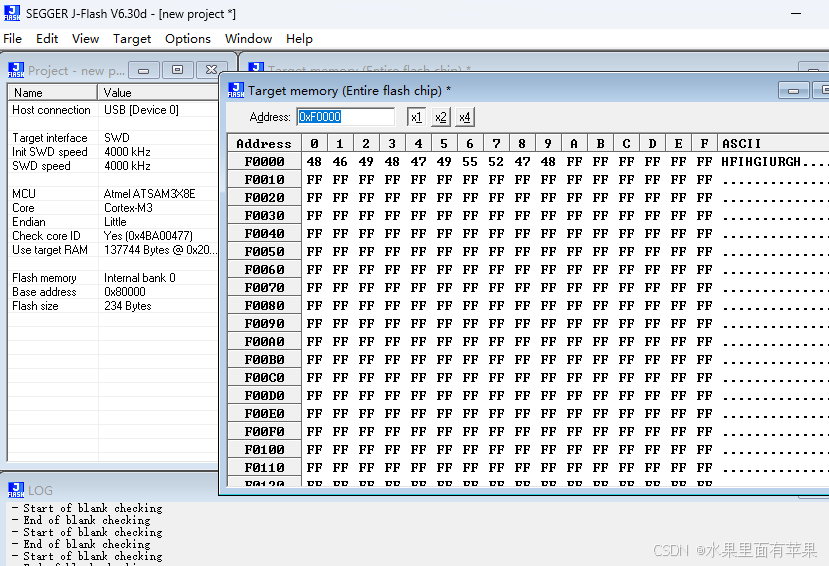Open the View menu
Screen dimensions: 829x566
[85, 39]
